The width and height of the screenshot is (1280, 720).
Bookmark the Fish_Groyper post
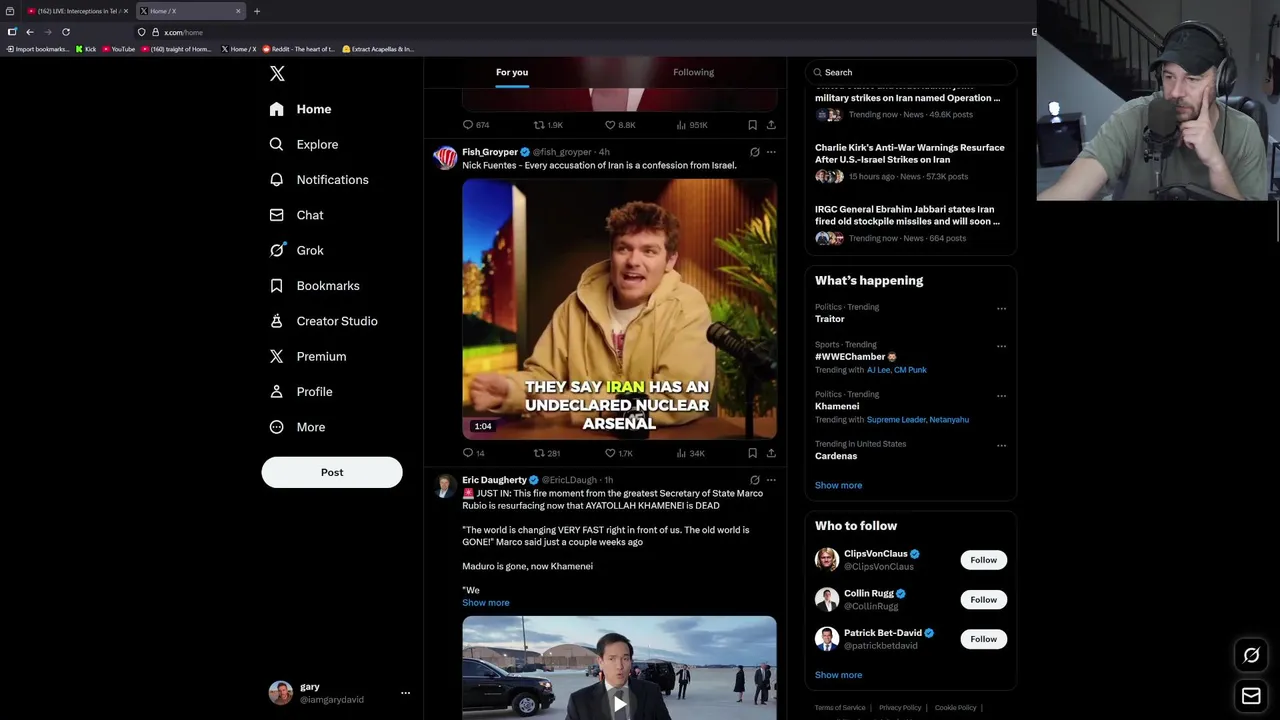pos(752,453)
